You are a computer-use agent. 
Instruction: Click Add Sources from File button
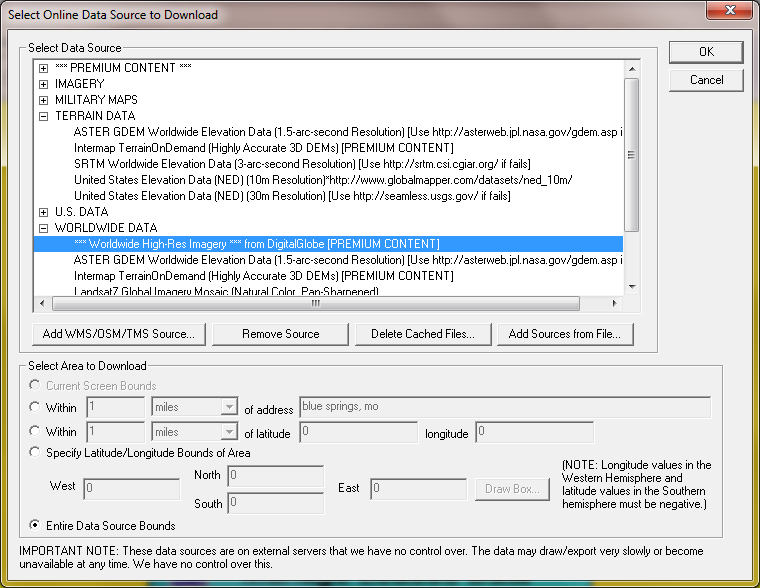click(566, 334)
